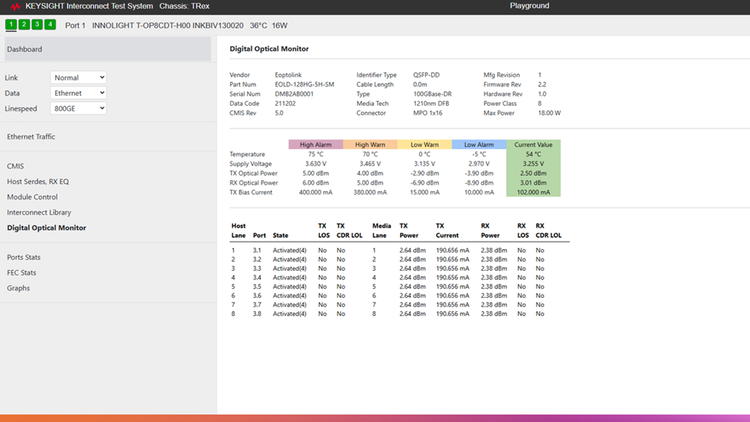The width and height of the screenshot is (750, 422).
Task: Open Interconnect Library page
Action: [39, 212]
